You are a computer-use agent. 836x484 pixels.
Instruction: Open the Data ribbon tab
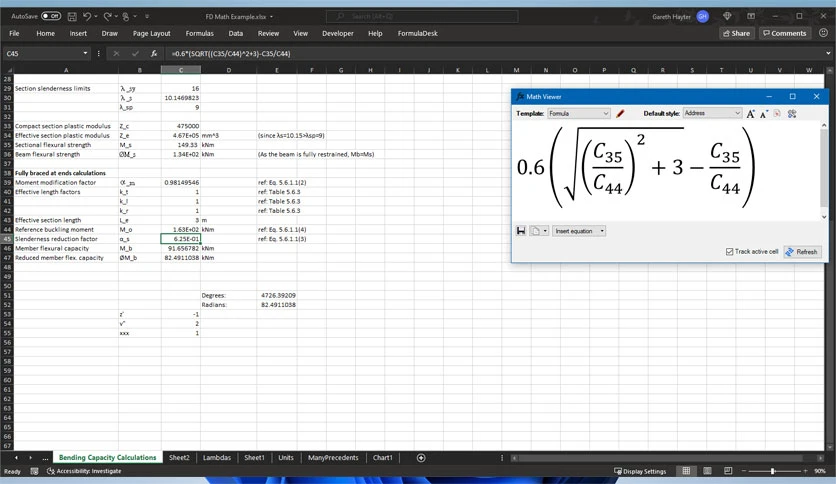[x=236, y=33]
